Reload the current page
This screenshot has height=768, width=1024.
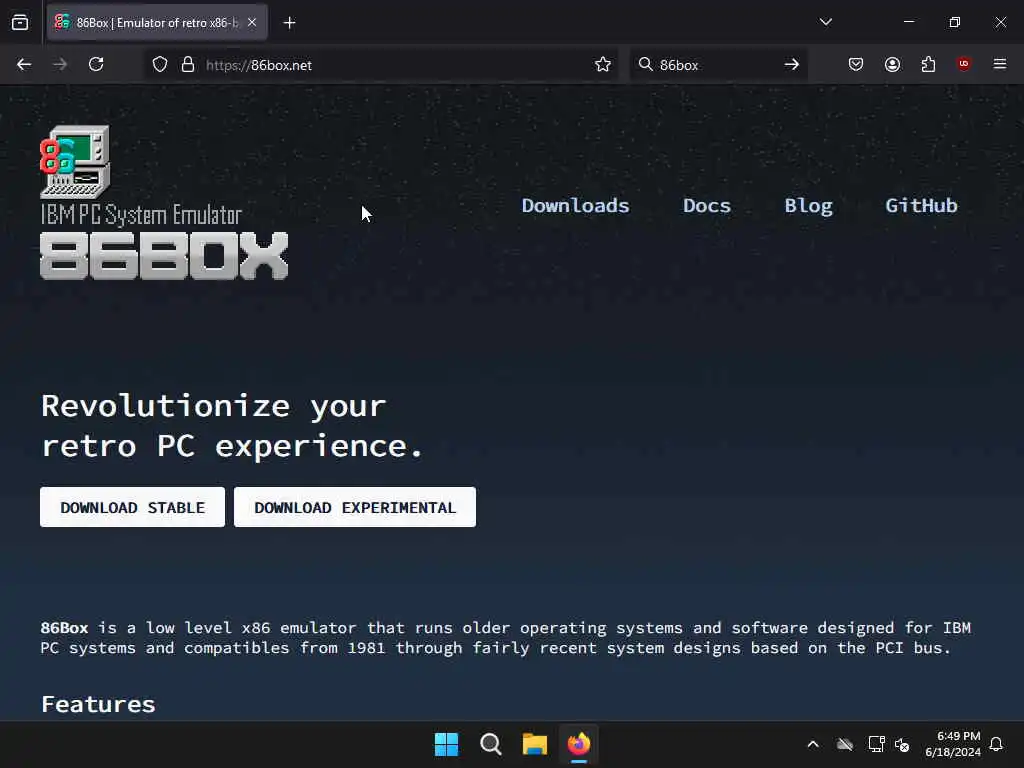click(x=96, y=65)
